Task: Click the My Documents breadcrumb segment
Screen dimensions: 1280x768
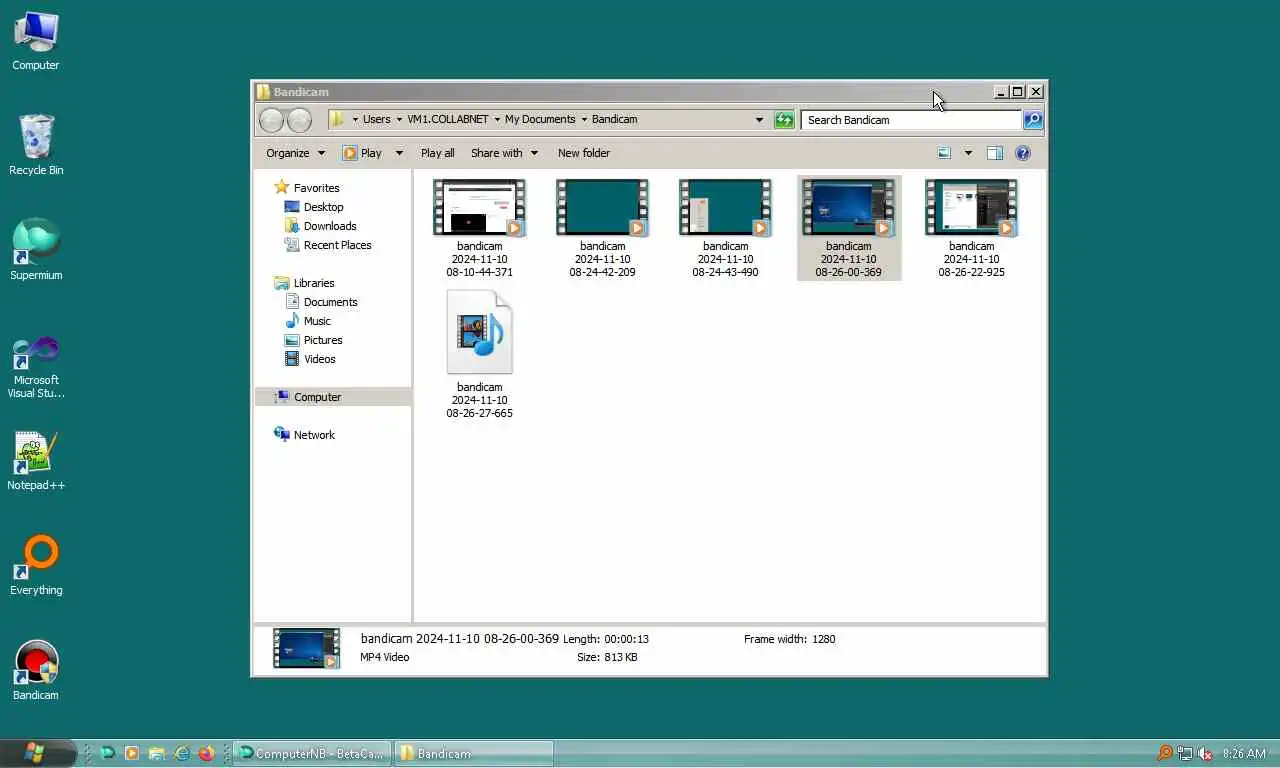Action: (540, 119)
